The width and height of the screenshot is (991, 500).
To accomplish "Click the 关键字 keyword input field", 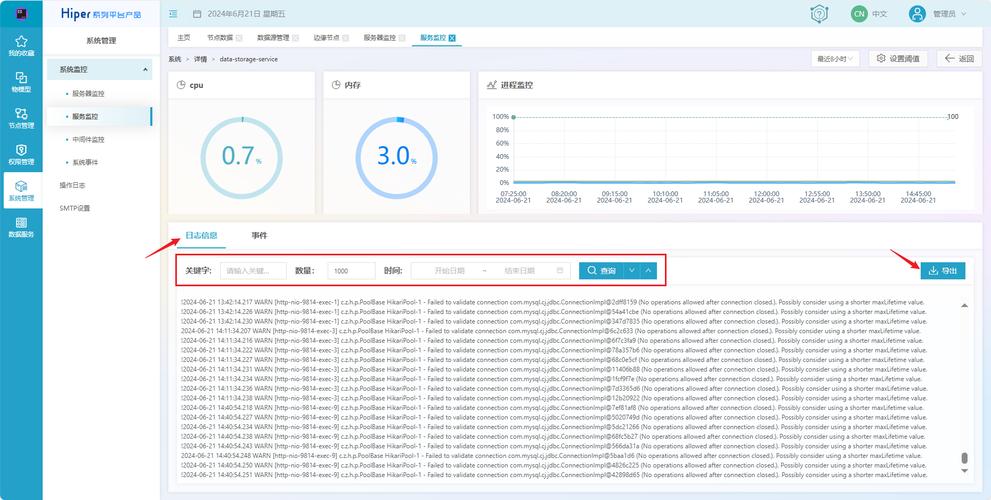I will pyautogui.click(x=253, y=271).
